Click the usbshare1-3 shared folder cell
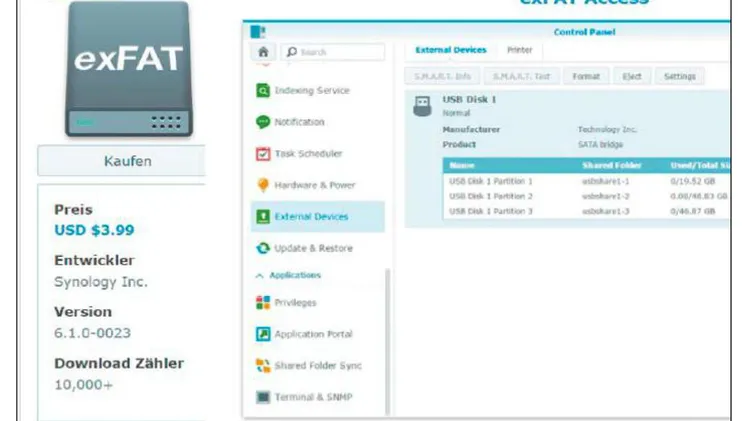Screen dimensions: 750x421 pyautogui.click(x=606, y=211)
